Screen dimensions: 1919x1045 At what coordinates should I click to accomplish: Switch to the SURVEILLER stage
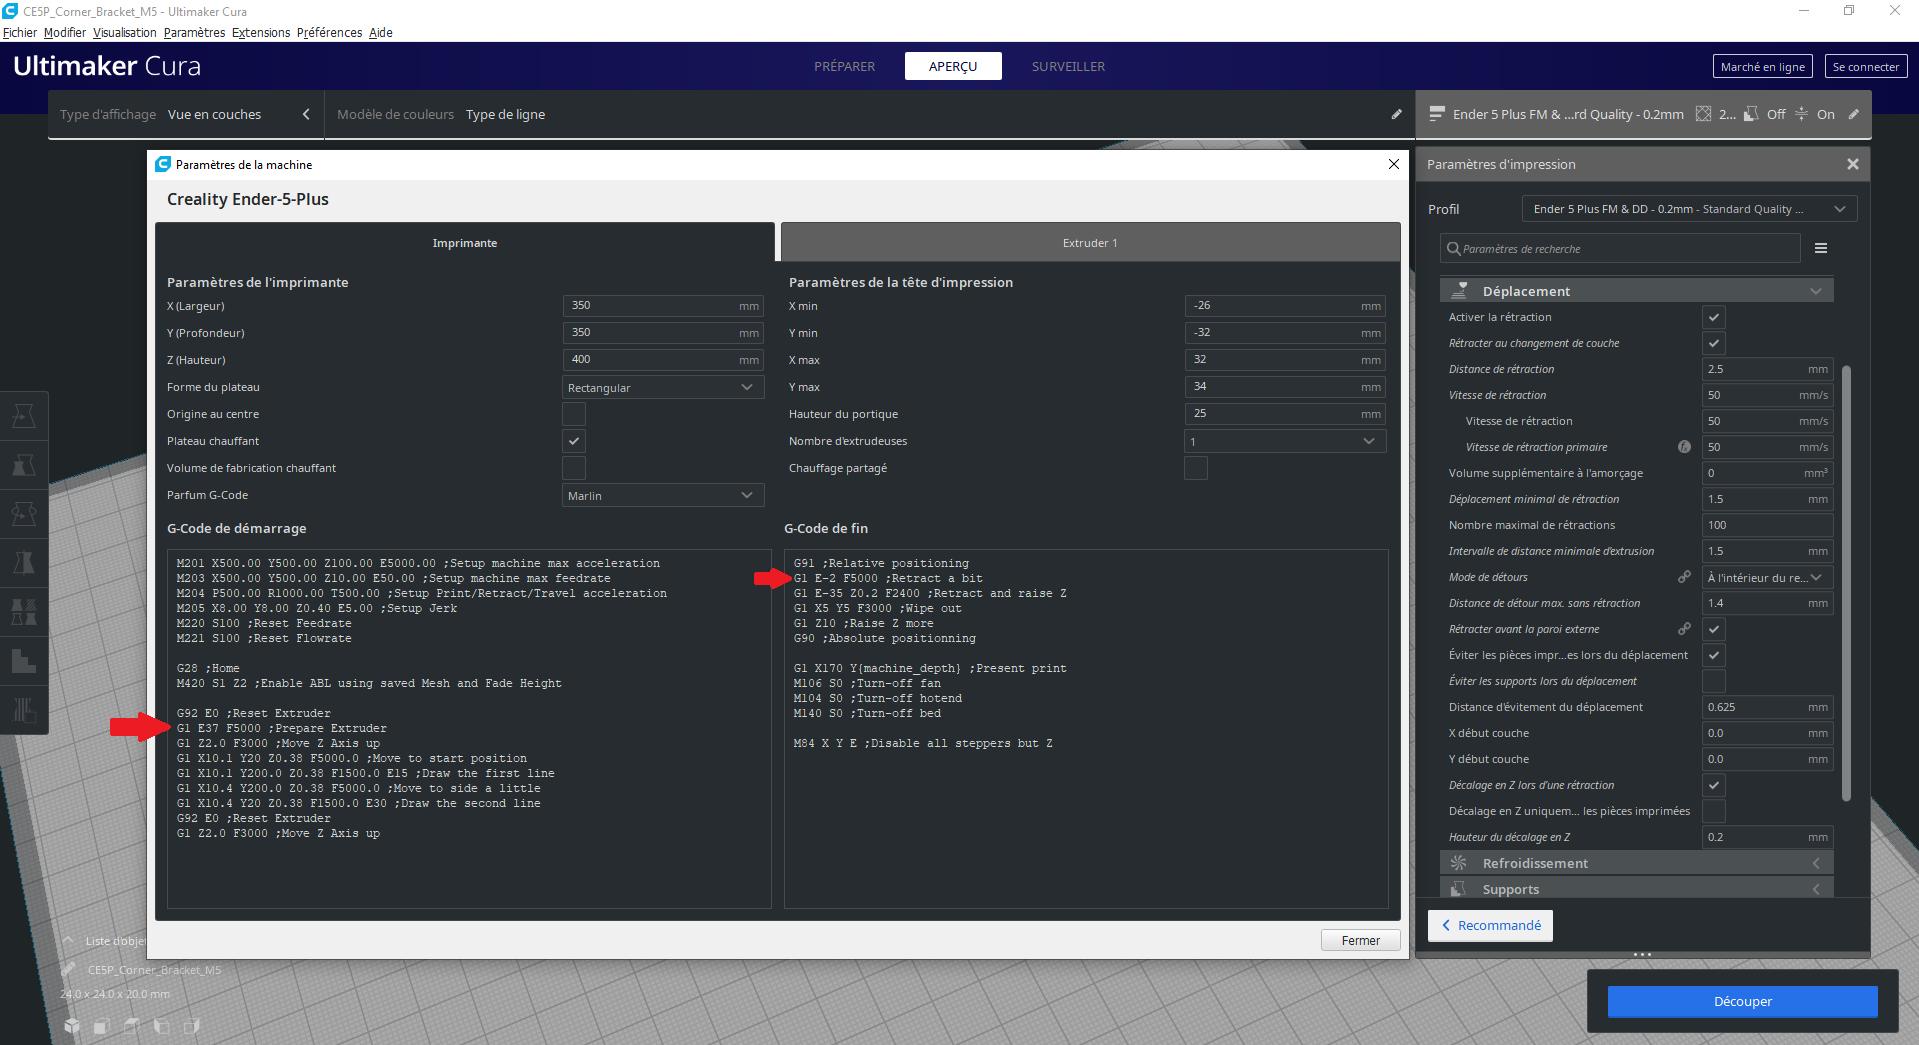[1068, 66]
